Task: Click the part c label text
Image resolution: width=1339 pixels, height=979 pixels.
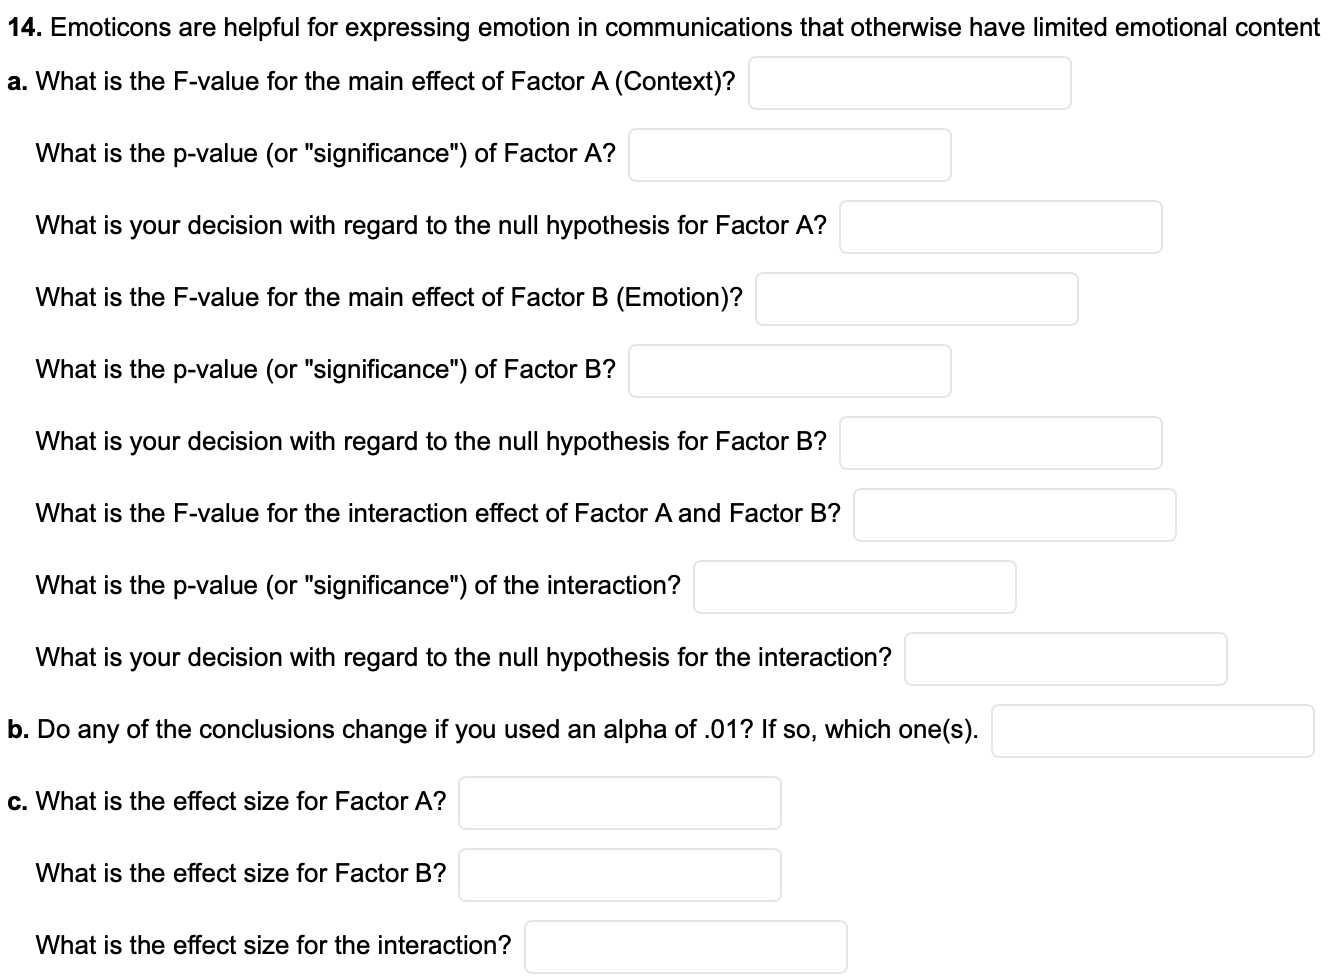Action: [x=19, y=801]
